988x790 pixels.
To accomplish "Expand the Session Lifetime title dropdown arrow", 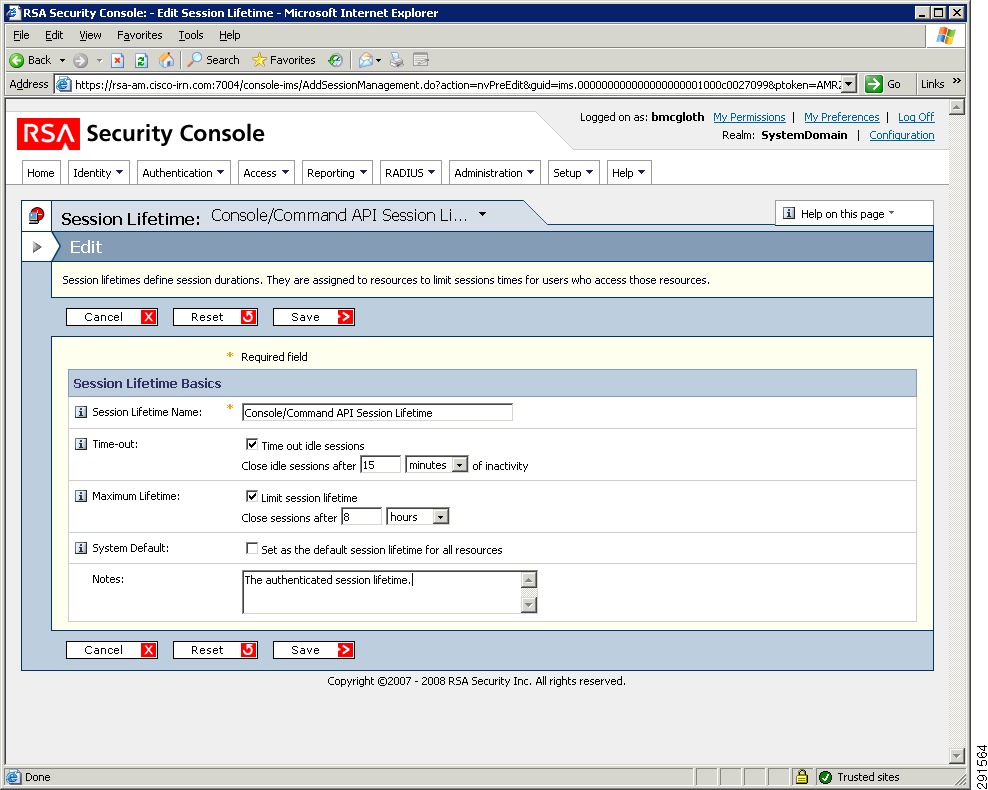I will [482, 214].
